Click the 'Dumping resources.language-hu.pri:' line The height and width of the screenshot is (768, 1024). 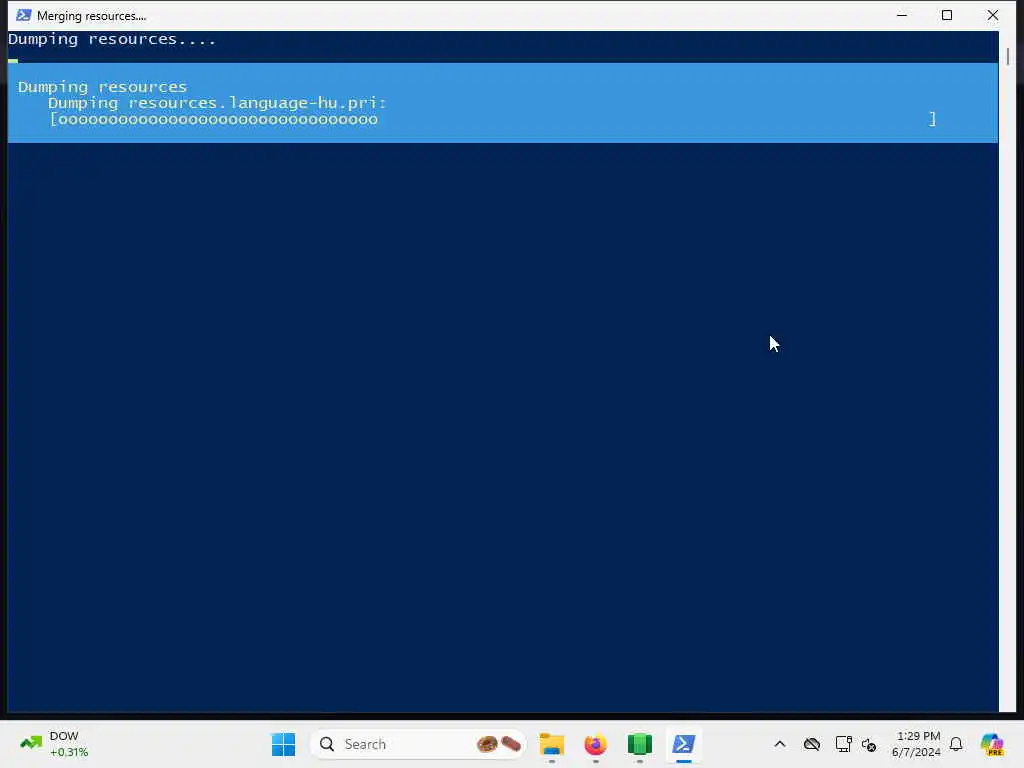[217, 103]
